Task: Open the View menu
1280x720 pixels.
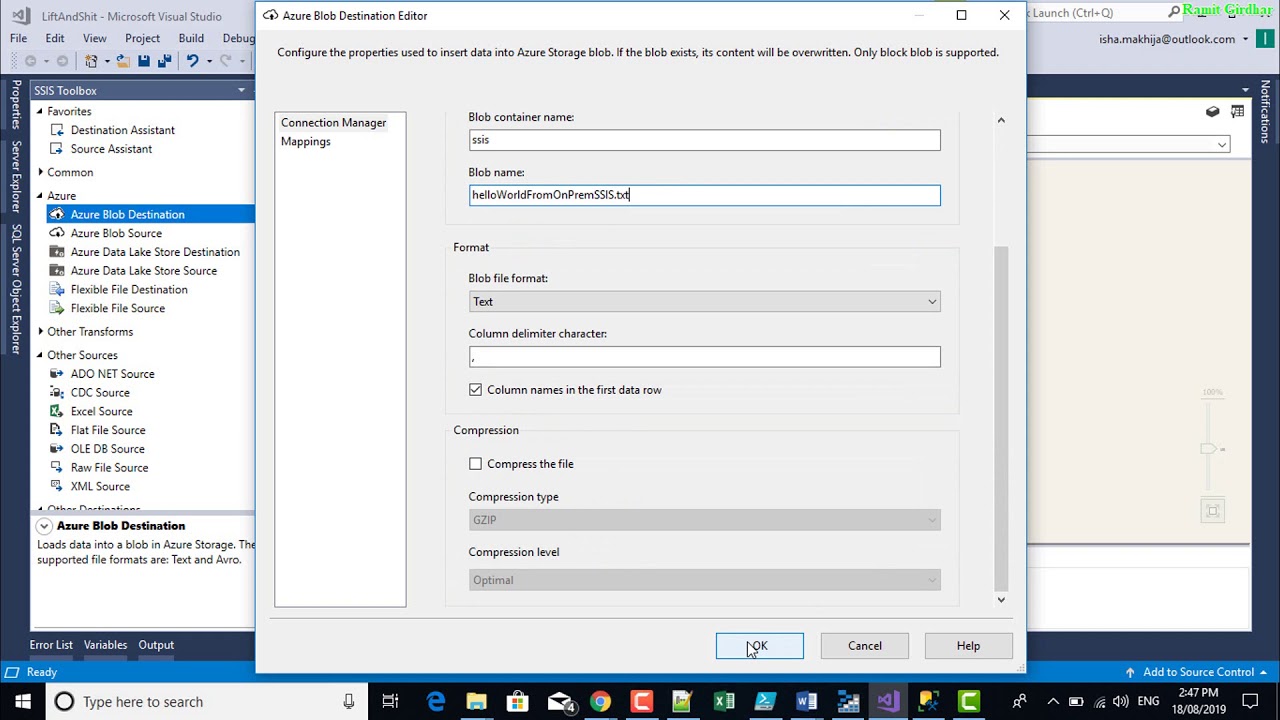Action: tap(95, 38)
